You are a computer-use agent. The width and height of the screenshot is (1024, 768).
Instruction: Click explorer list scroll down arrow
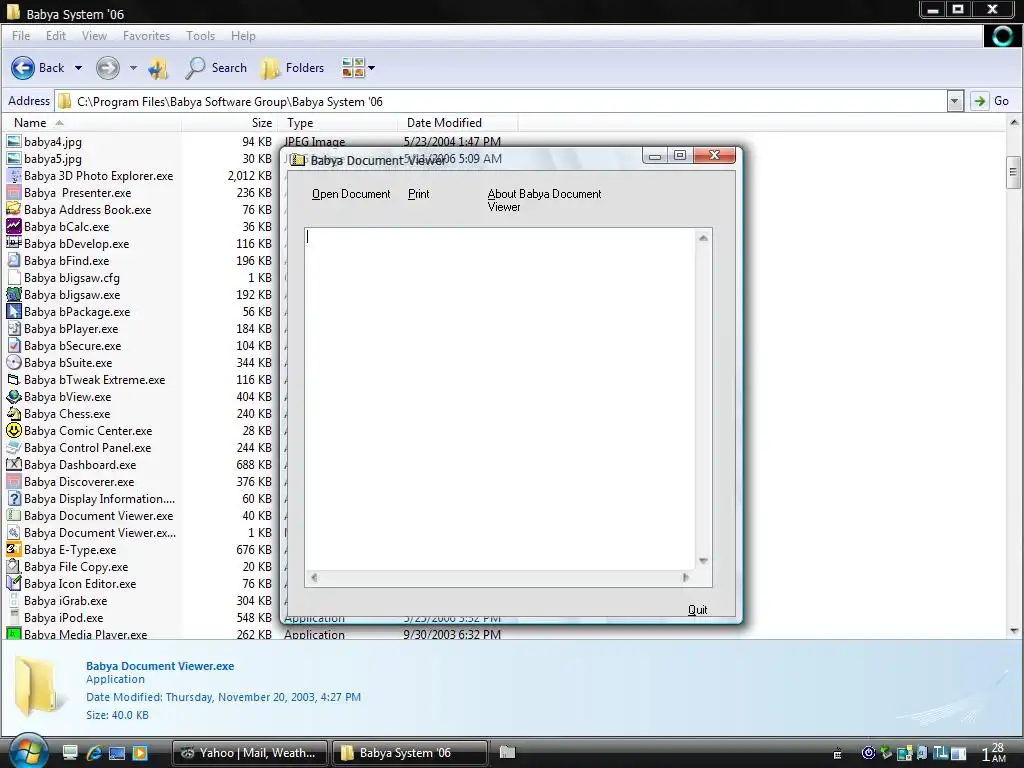pos(1014,631)
